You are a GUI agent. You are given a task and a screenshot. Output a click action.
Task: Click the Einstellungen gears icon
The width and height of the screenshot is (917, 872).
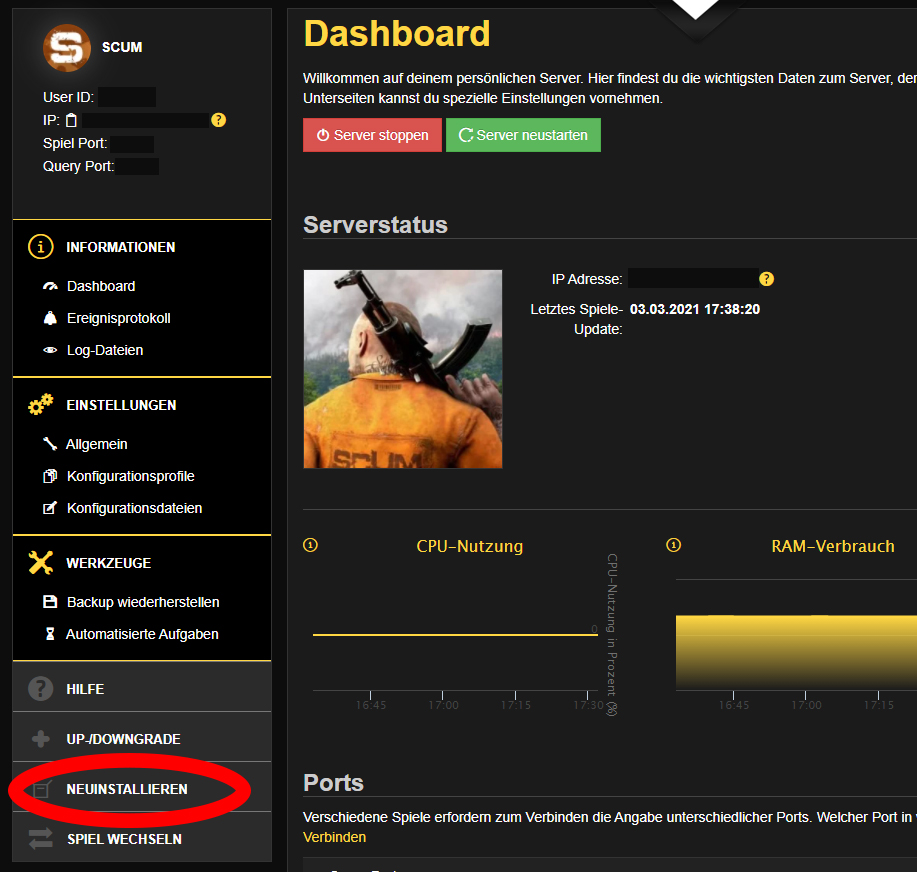click(40, 405)
